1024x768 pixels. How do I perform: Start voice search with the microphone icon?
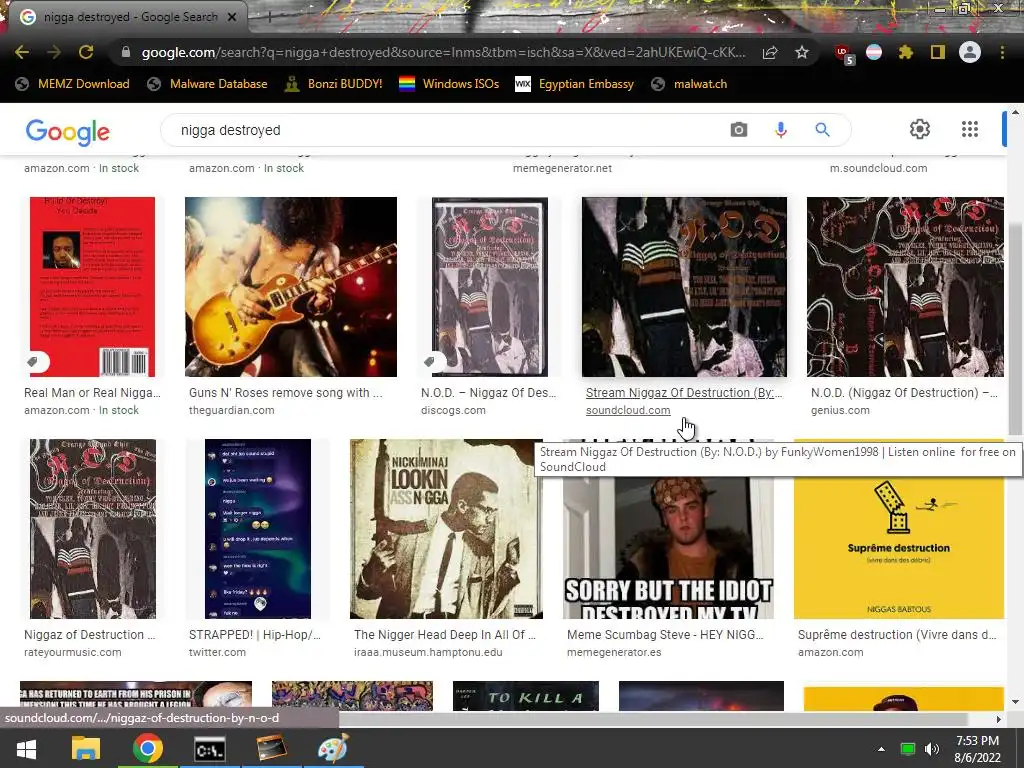tap(780, 129)
